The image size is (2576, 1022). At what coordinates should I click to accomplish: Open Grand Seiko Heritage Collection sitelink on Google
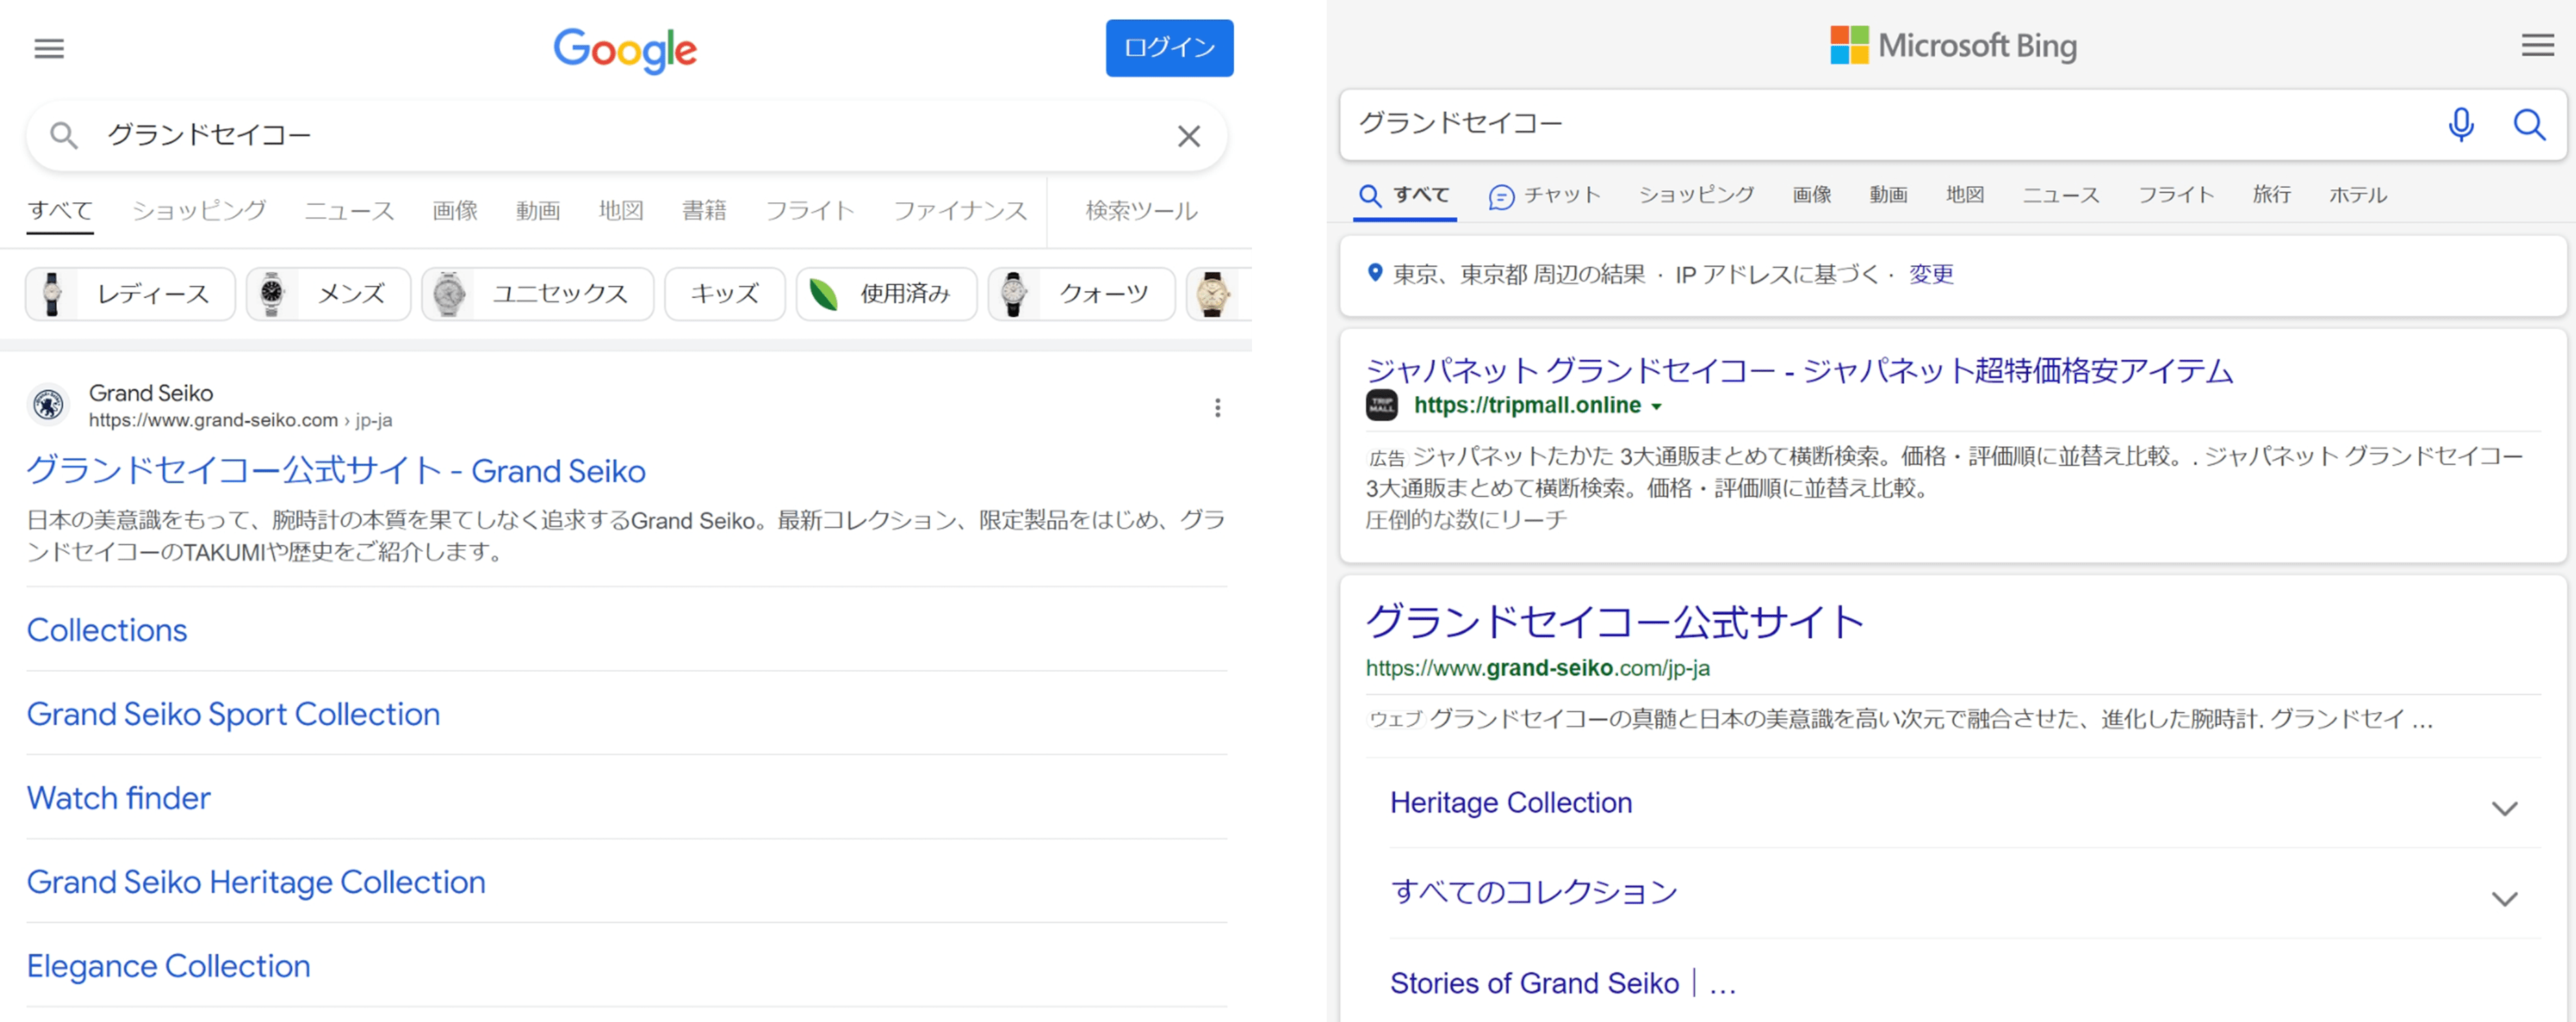256,882
